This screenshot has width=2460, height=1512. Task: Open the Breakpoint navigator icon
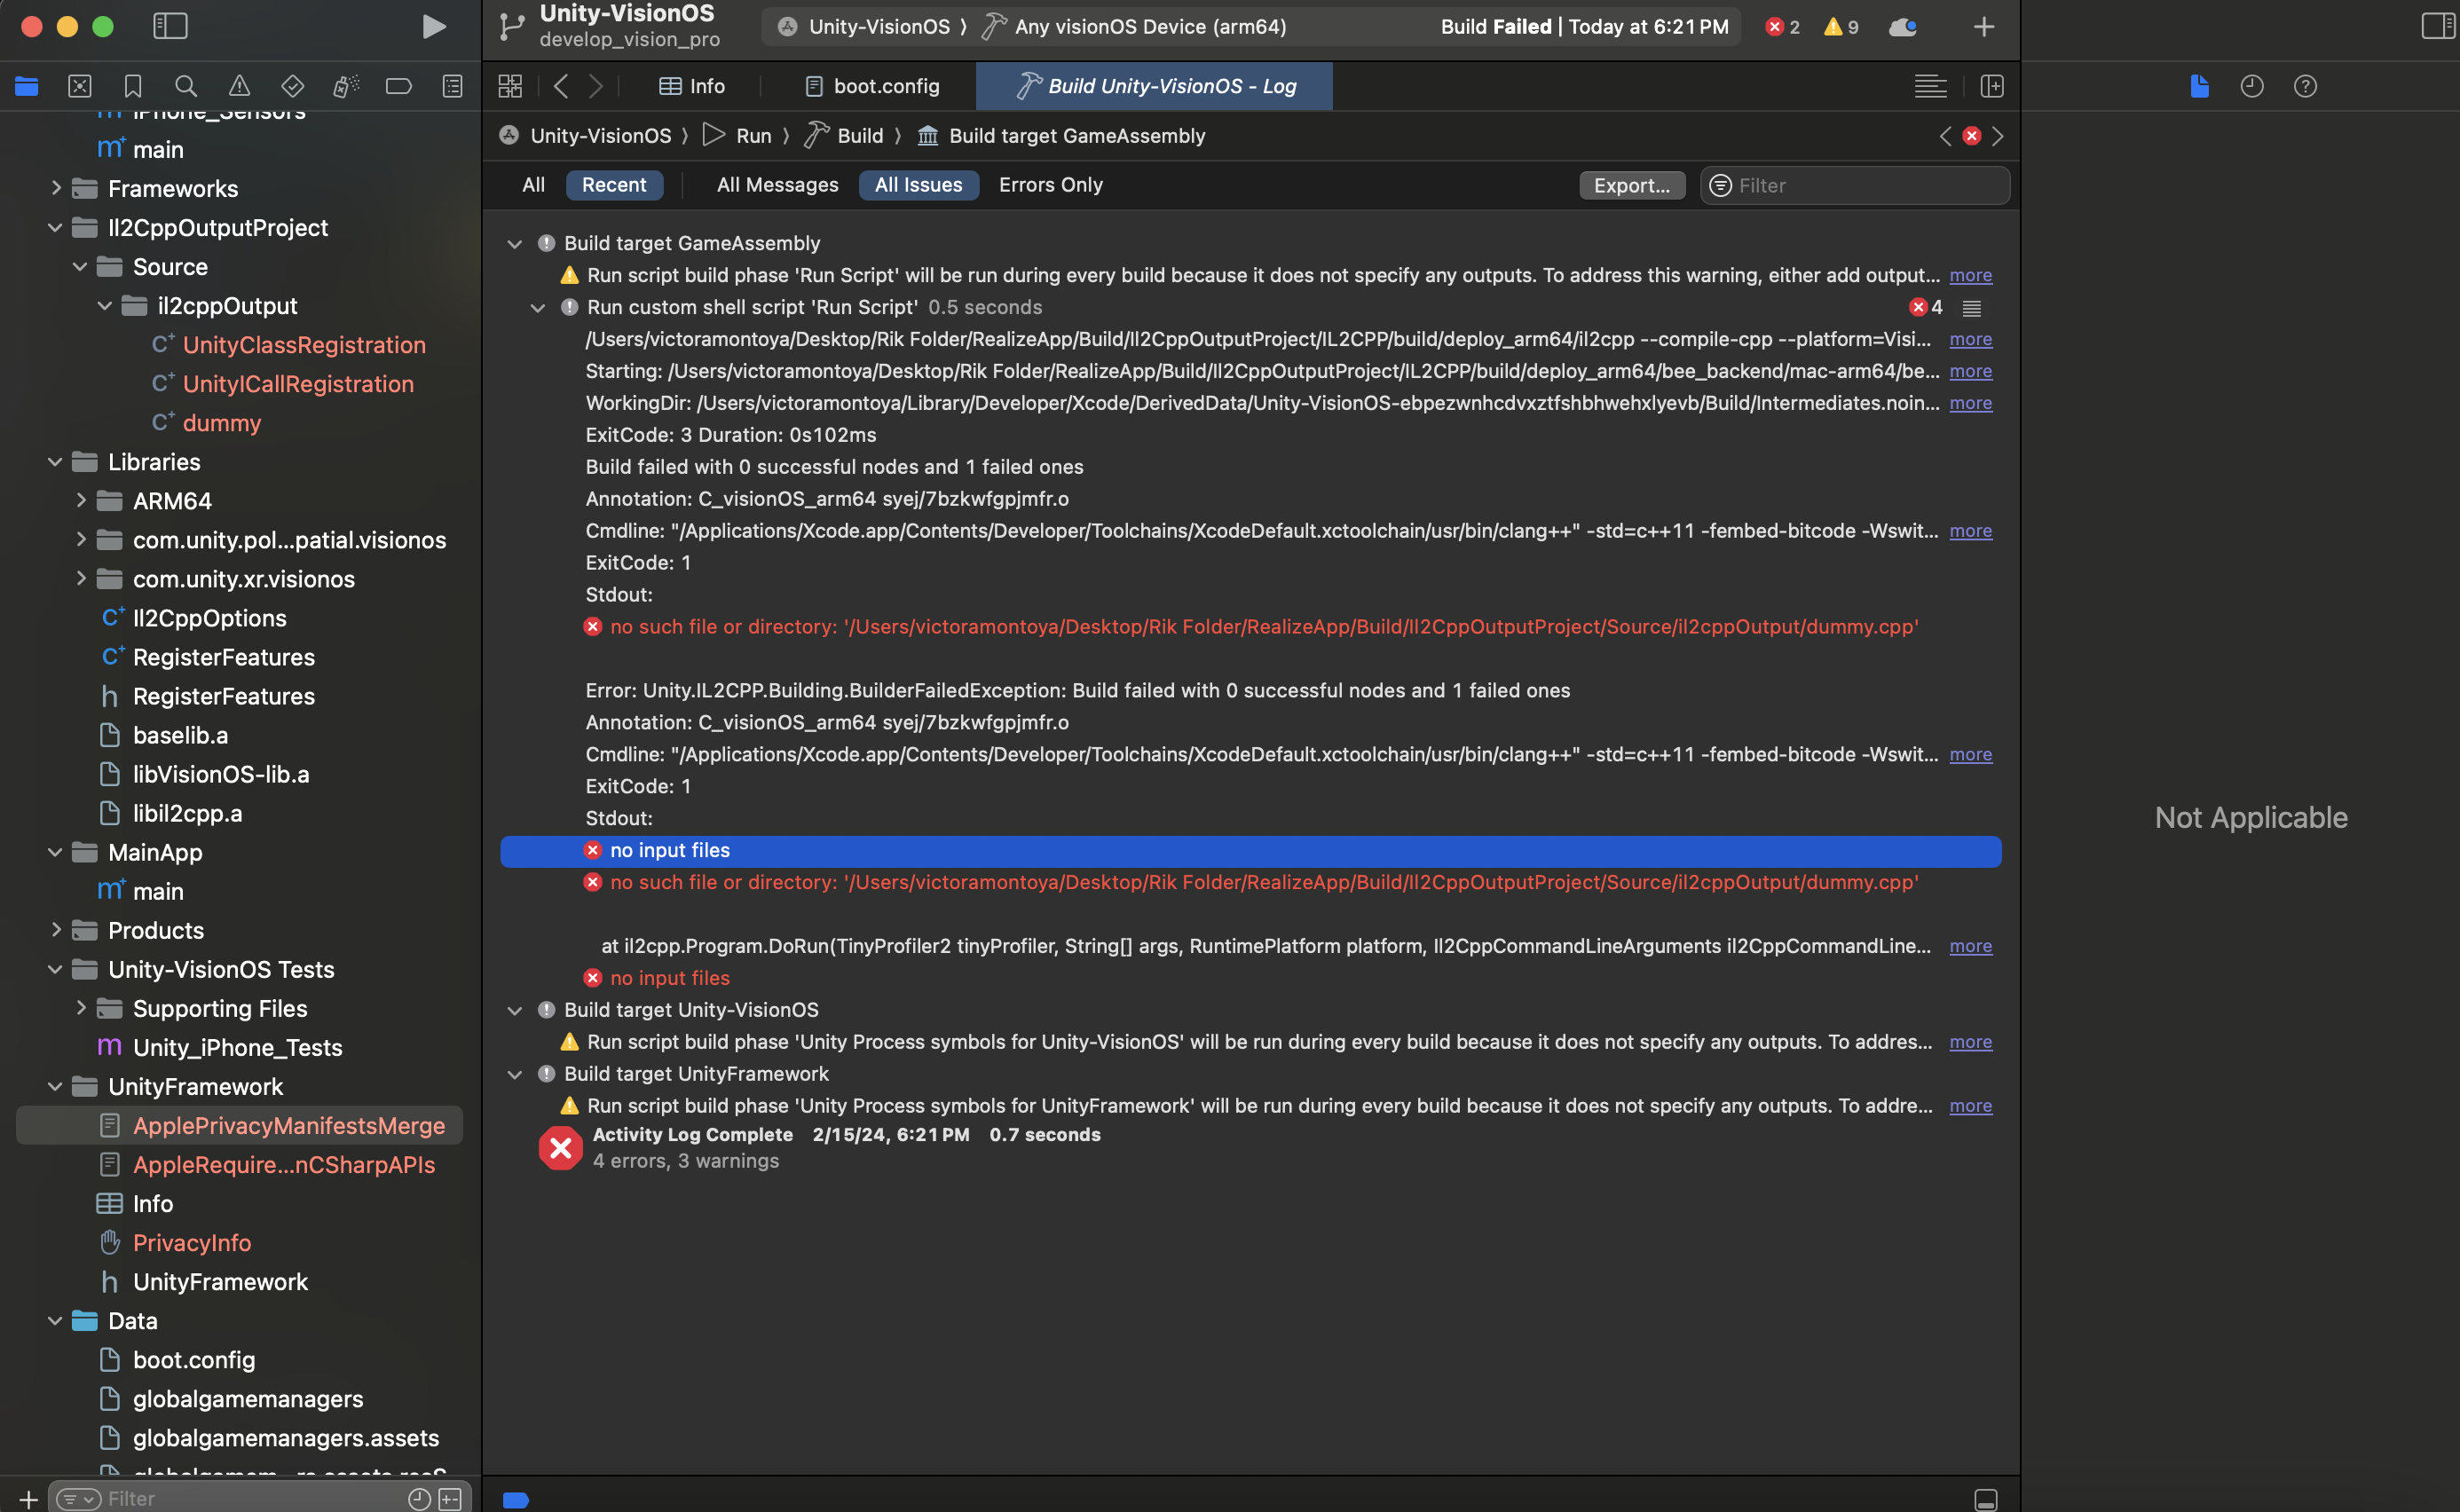pos(399,86)
